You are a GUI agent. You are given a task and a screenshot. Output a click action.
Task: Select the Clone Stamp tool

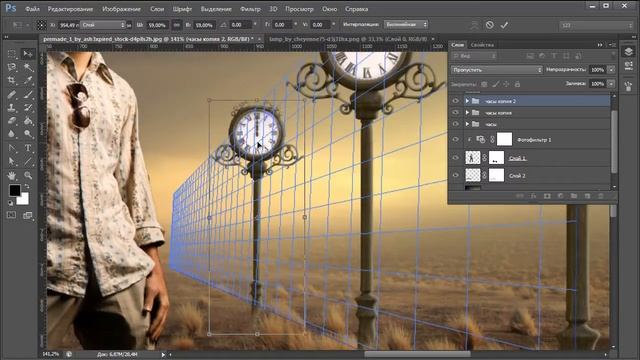click(x=11, y=108)
